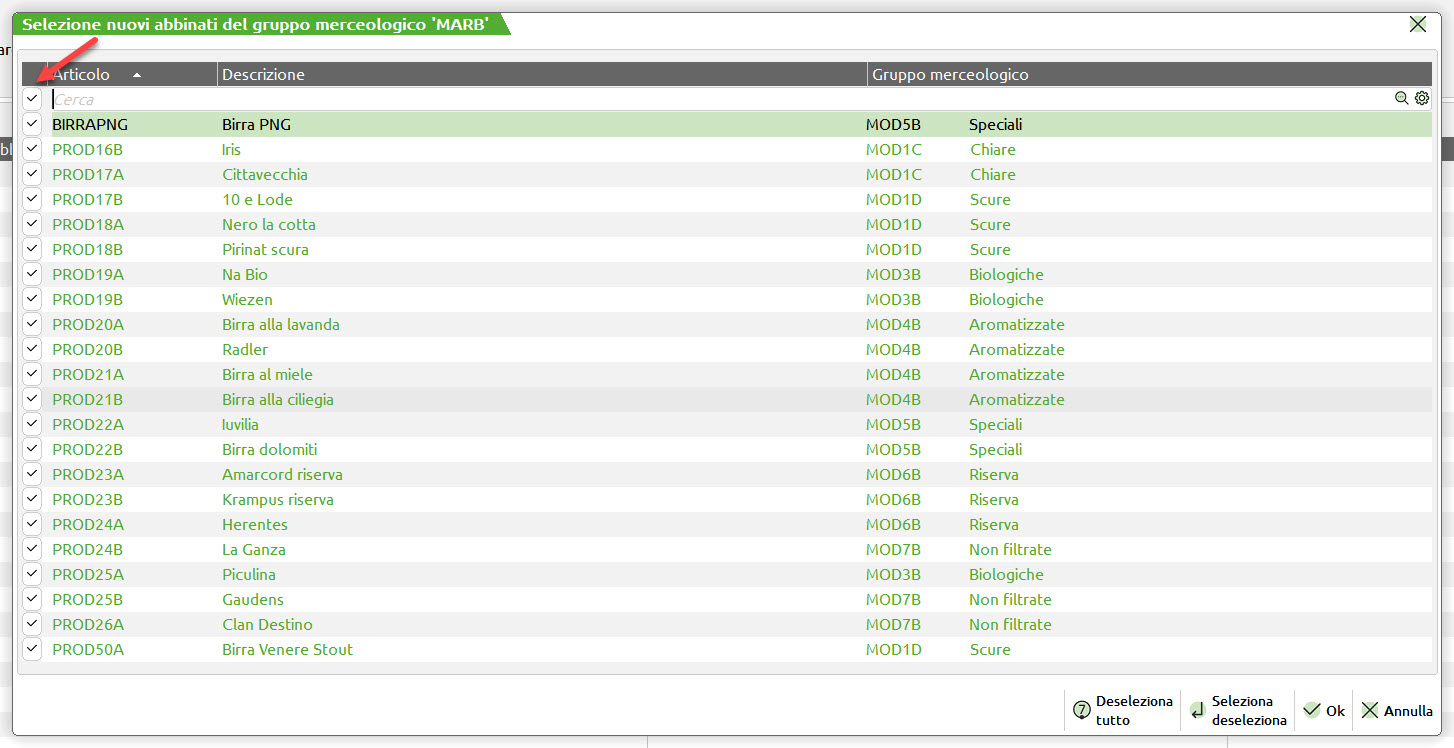This screenshot has width=1454, height=748.
Task: Sort by the Articolo column header
Action: (x=82, y=75)
